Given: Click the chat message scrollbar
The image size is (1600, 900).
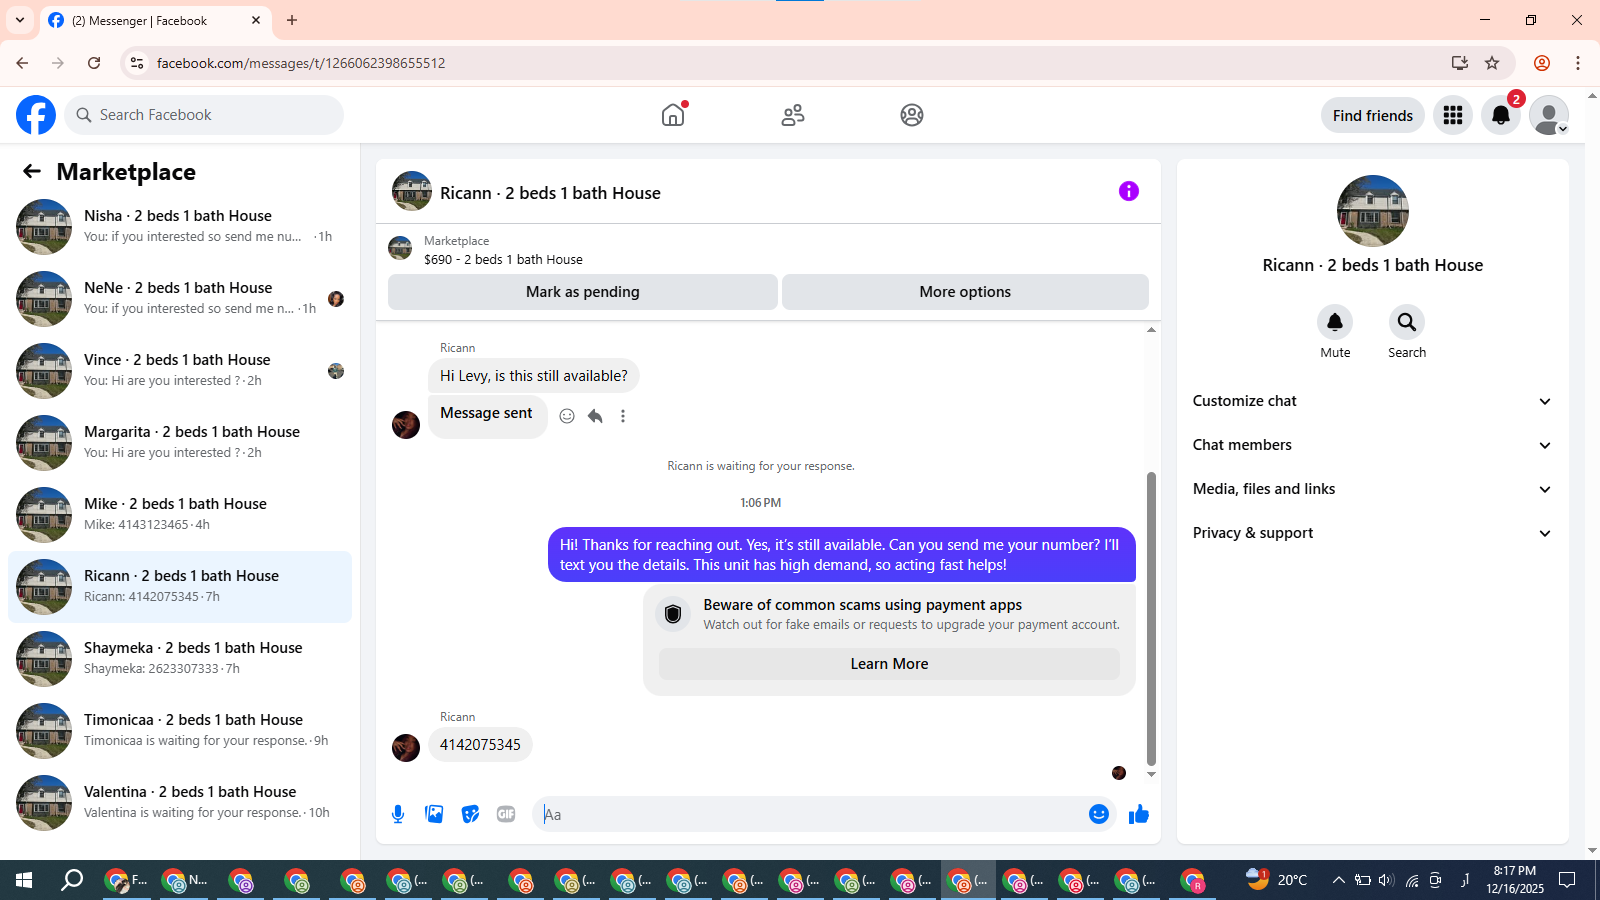Looking at the screenshot, I should pos(1151,618).
